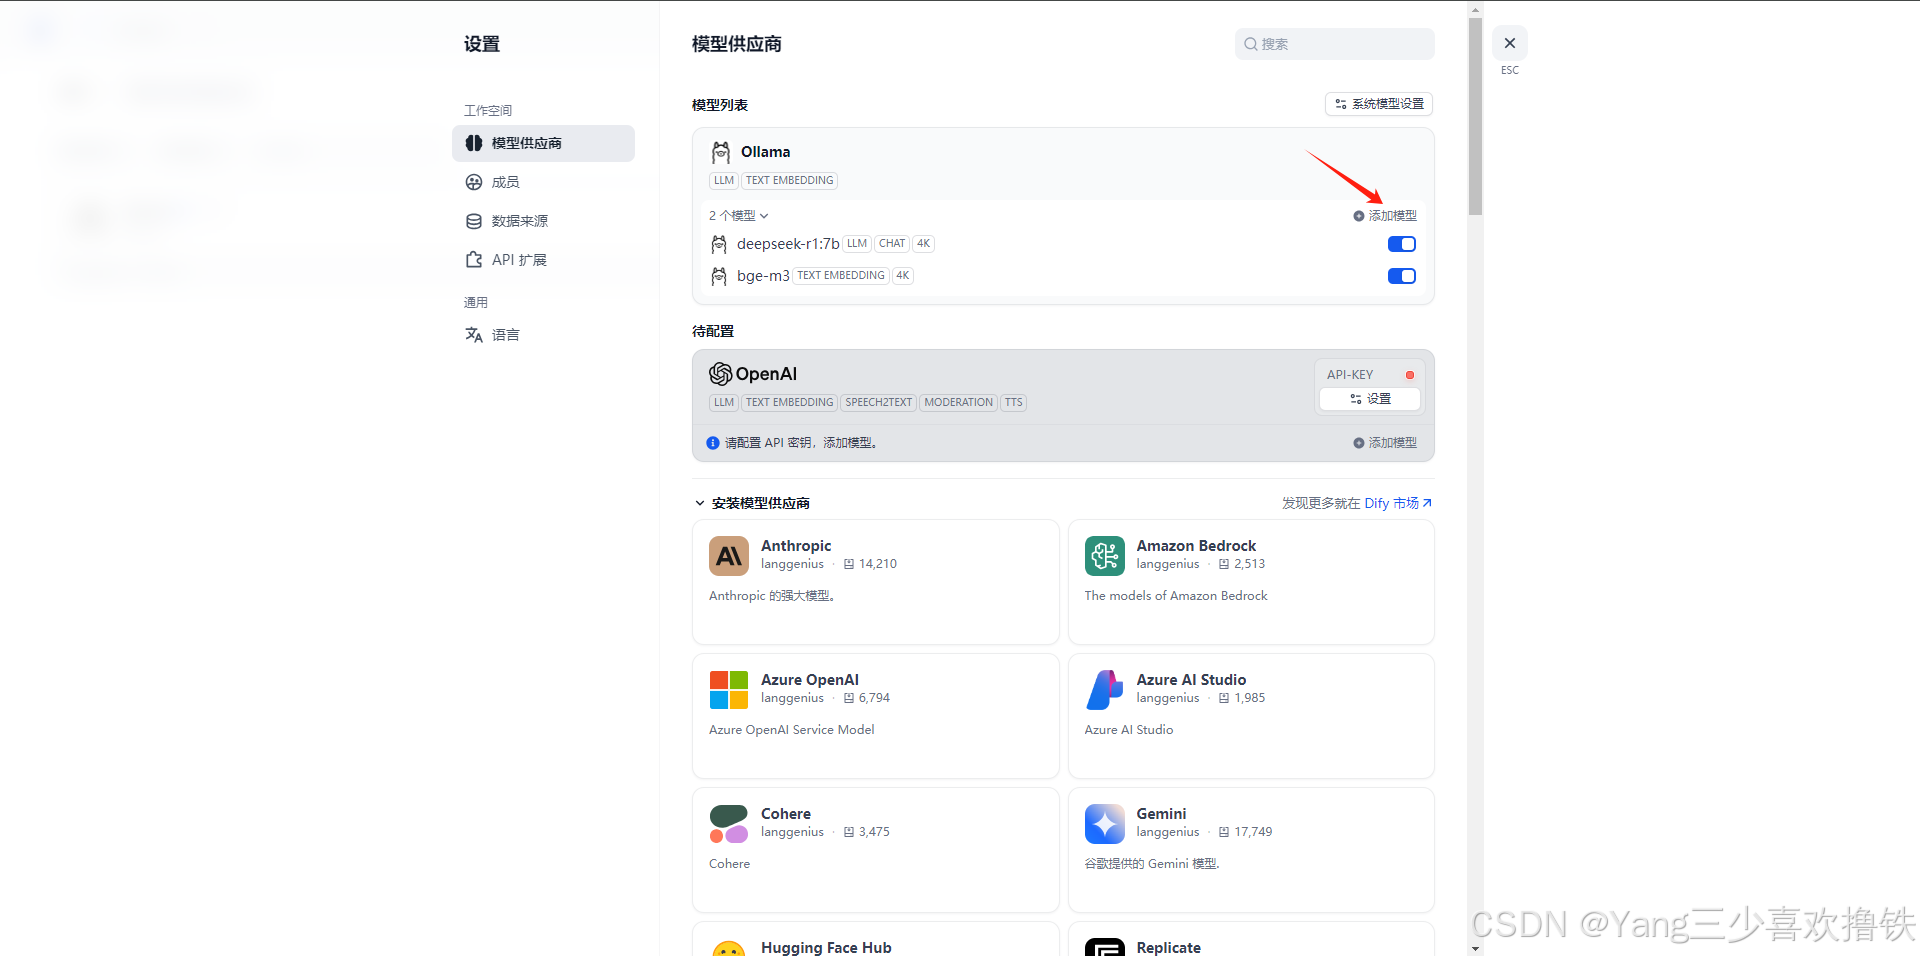The width and height of the screenshot is (1920, 956).
Task: Click the data source icon in sidebar
Action: [x=474, y=221]
